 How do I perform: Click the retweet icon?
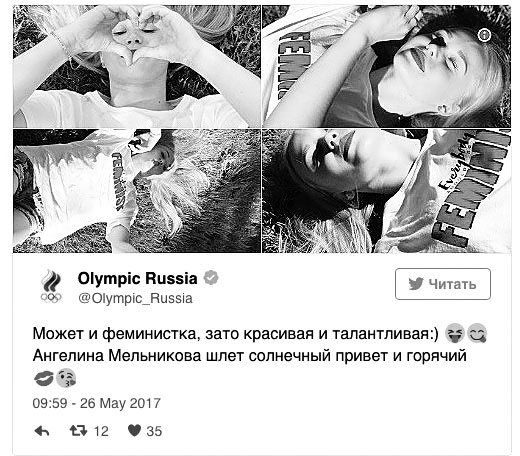click(78, 431)
